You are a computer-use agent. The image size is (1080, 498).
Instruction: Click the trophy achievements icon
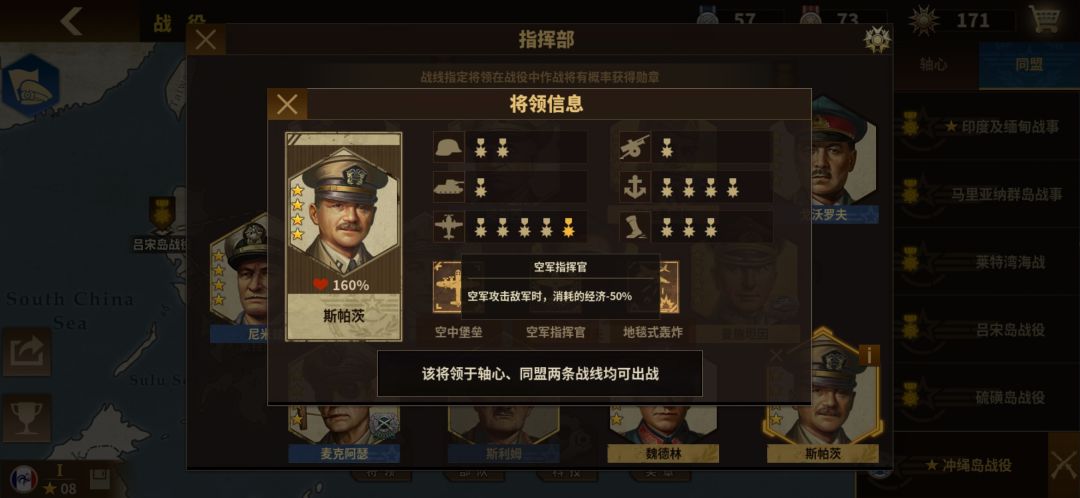tap(26, 418)
